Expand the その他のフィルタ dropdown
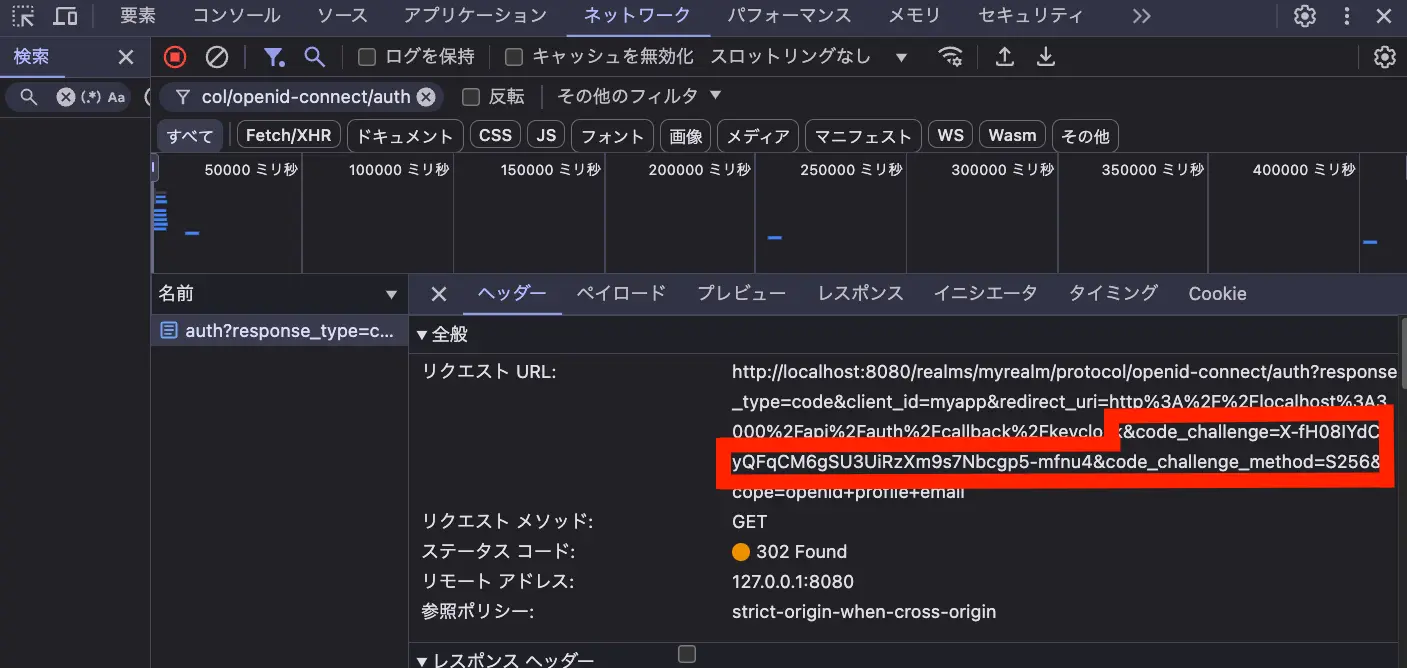 pos(639,96)
